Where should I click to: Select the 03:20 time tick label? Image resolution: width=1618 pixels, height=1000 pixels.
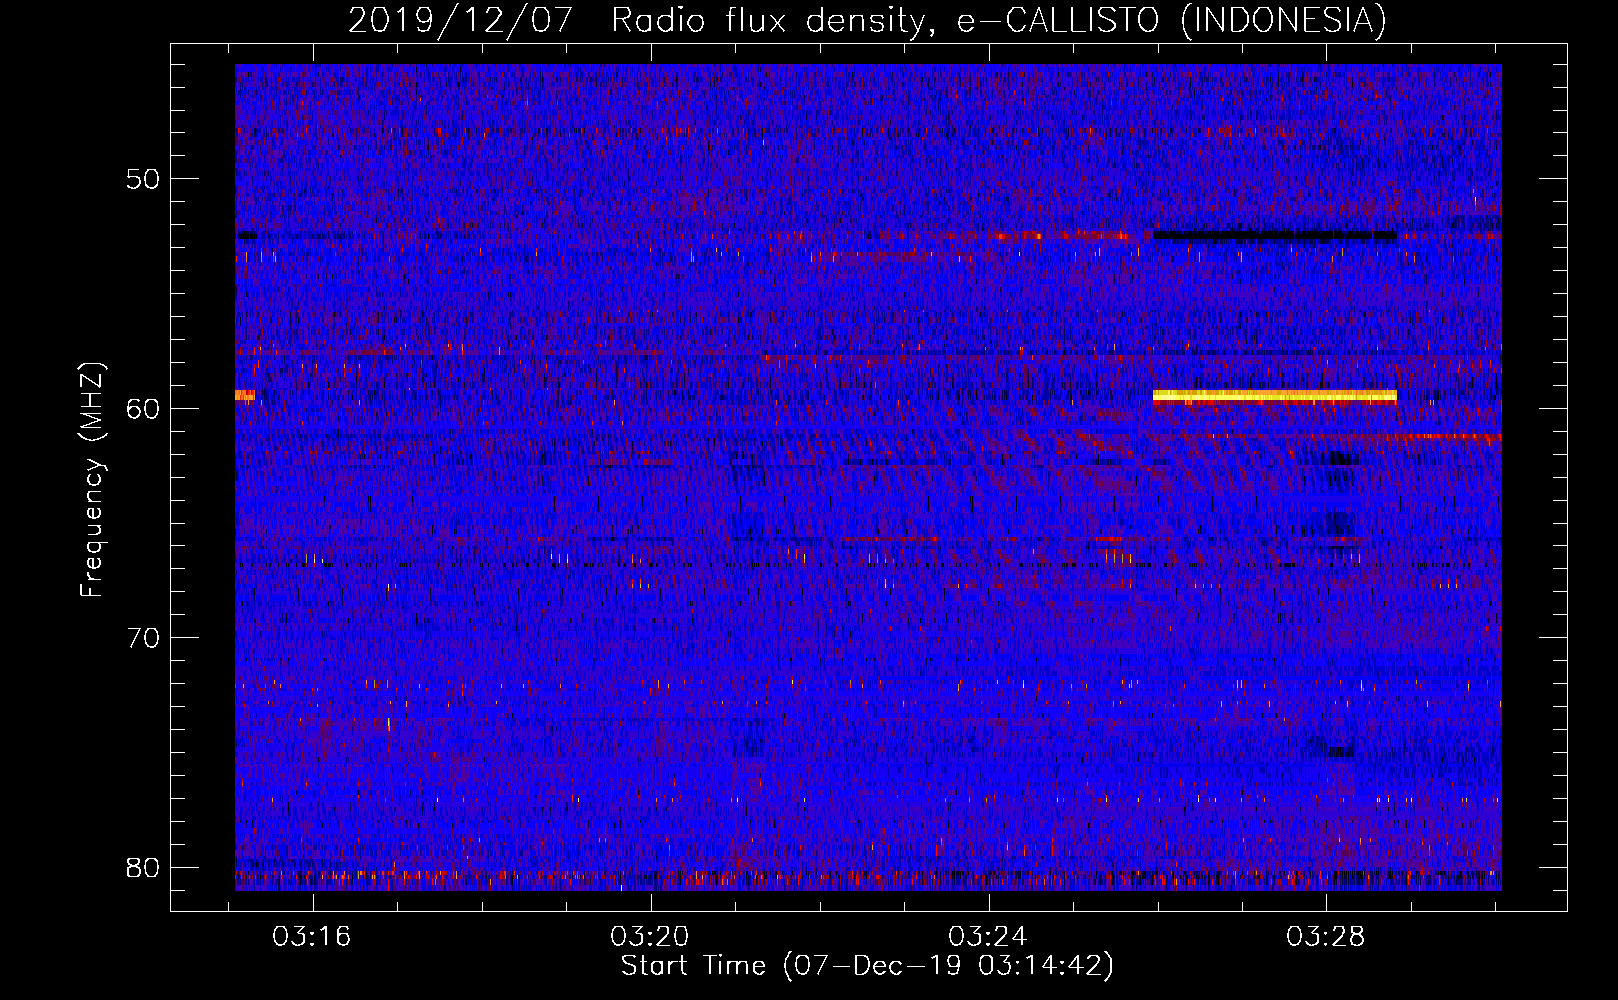[x=650, y=937]
